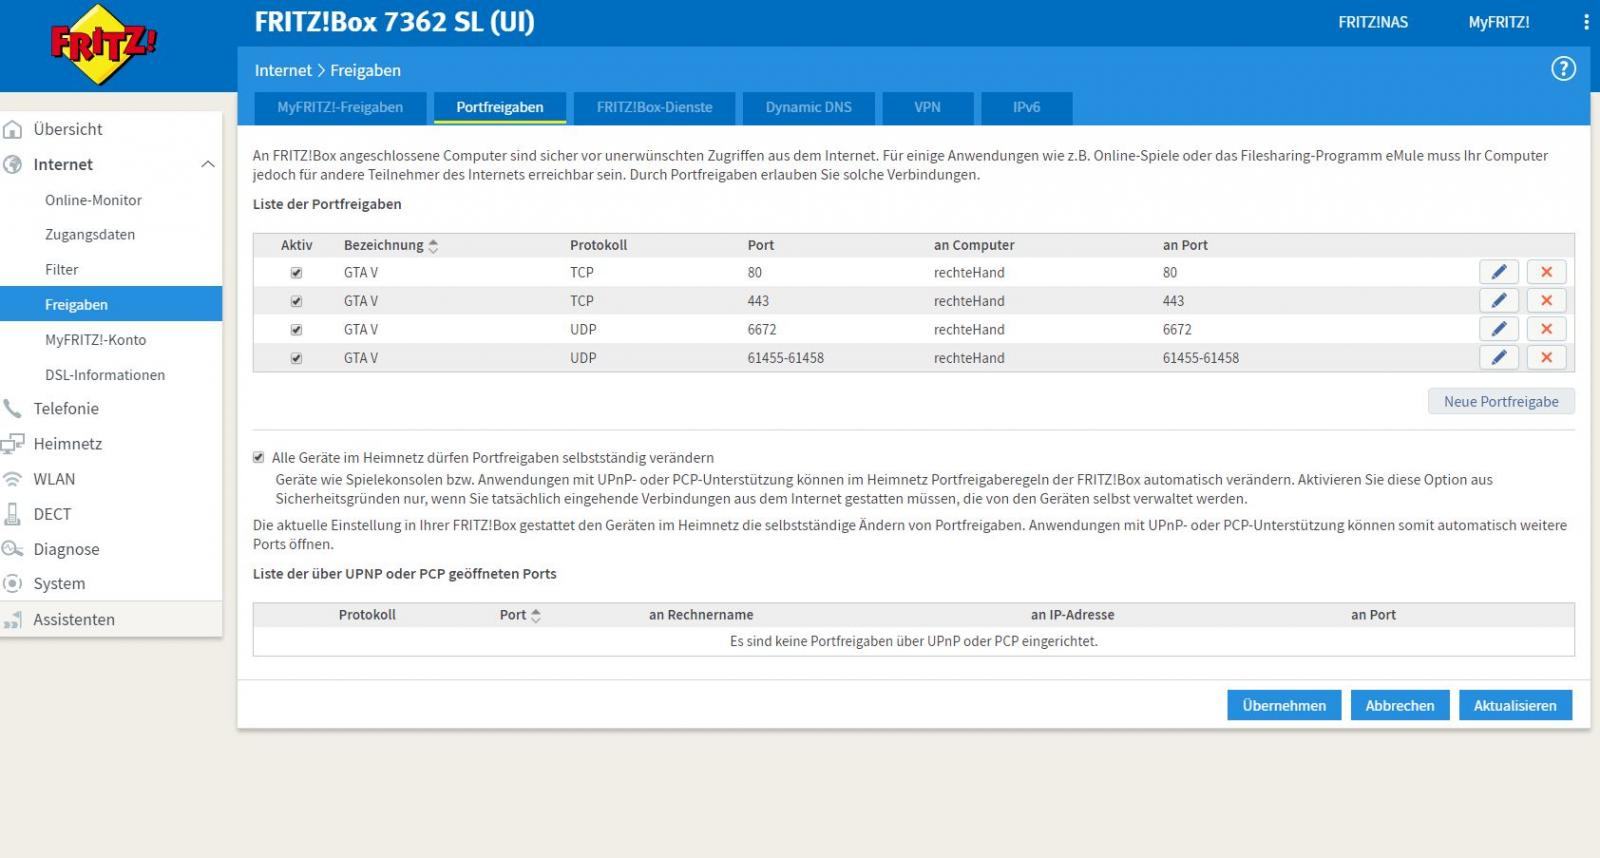This screenshot has width=1600, height=858.
Task: Click the Aktualisieren button
Action: pos(1515,705)
